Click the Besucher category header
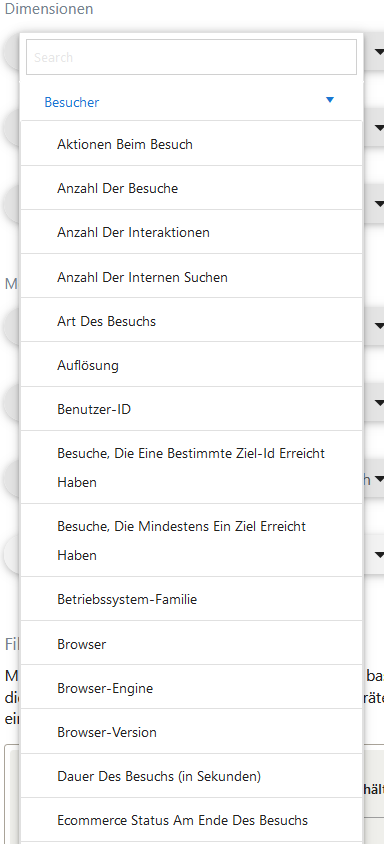The height and width of the screenshot is (844, 384). pos(191,102)
